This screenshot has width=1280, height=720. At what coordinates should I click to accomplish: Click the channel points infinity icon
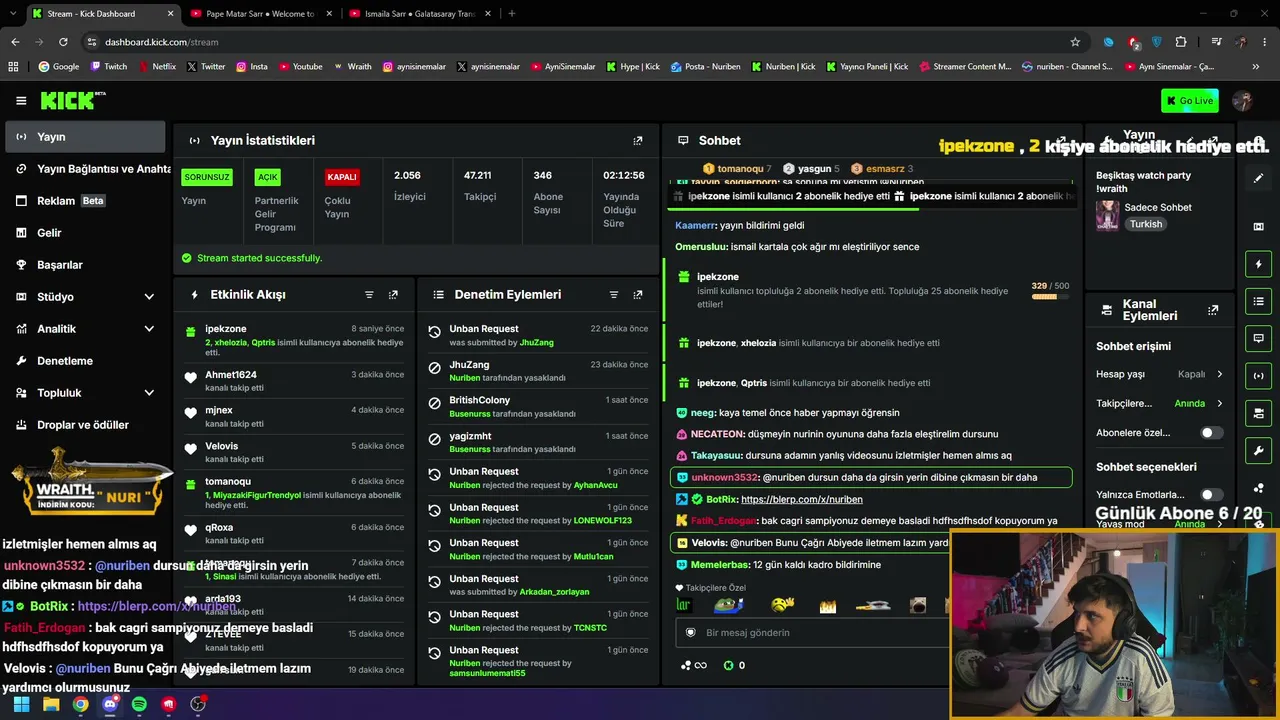tap(693, 665)
